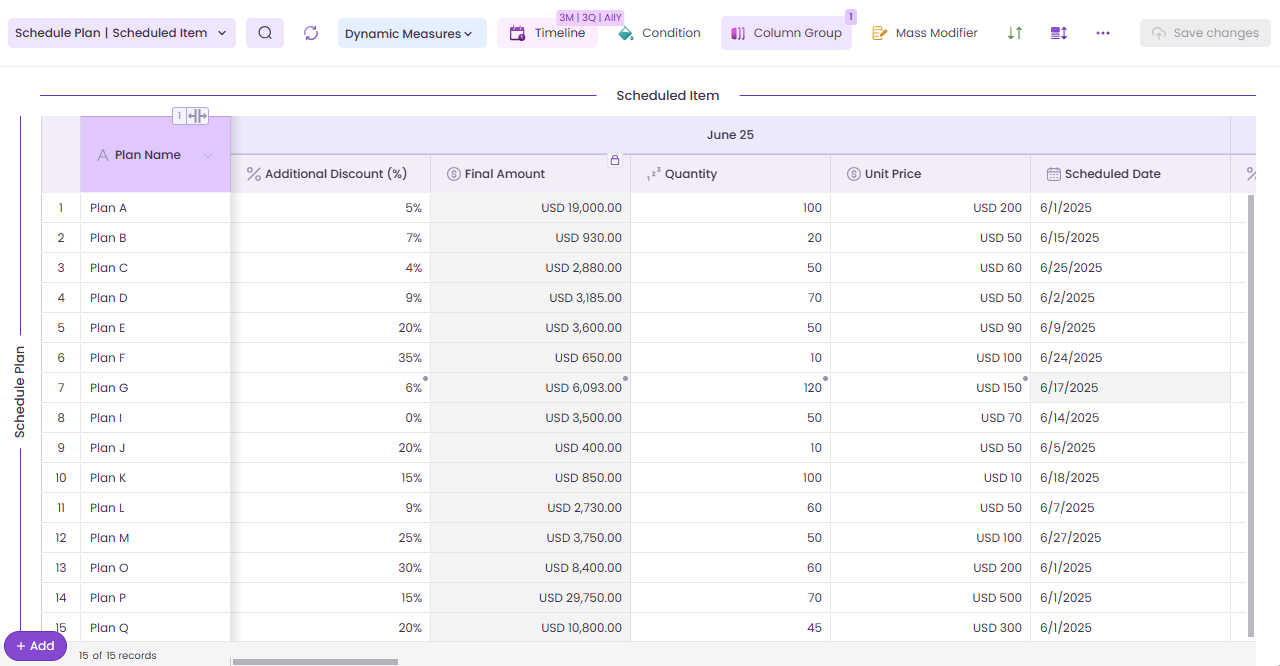This screenshot has width=1280, height=666.
Task: Click the lock icon on Final Amount column
Action: click(615, 160)
